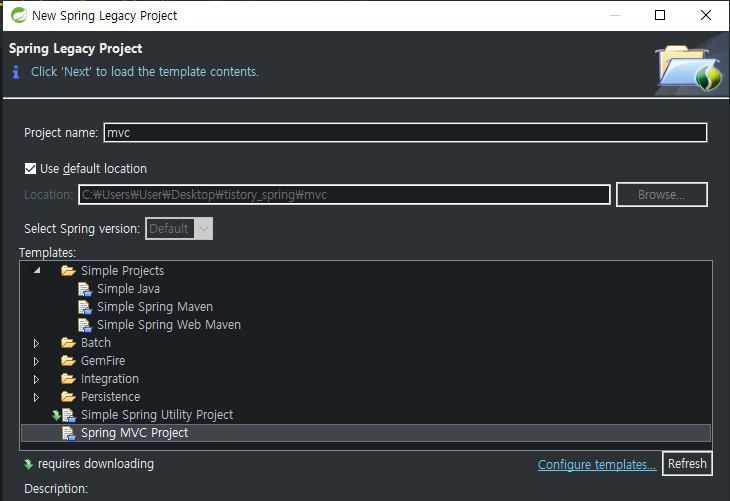Click the 'Spring Legacy Project' heading

tap(75, 48)
